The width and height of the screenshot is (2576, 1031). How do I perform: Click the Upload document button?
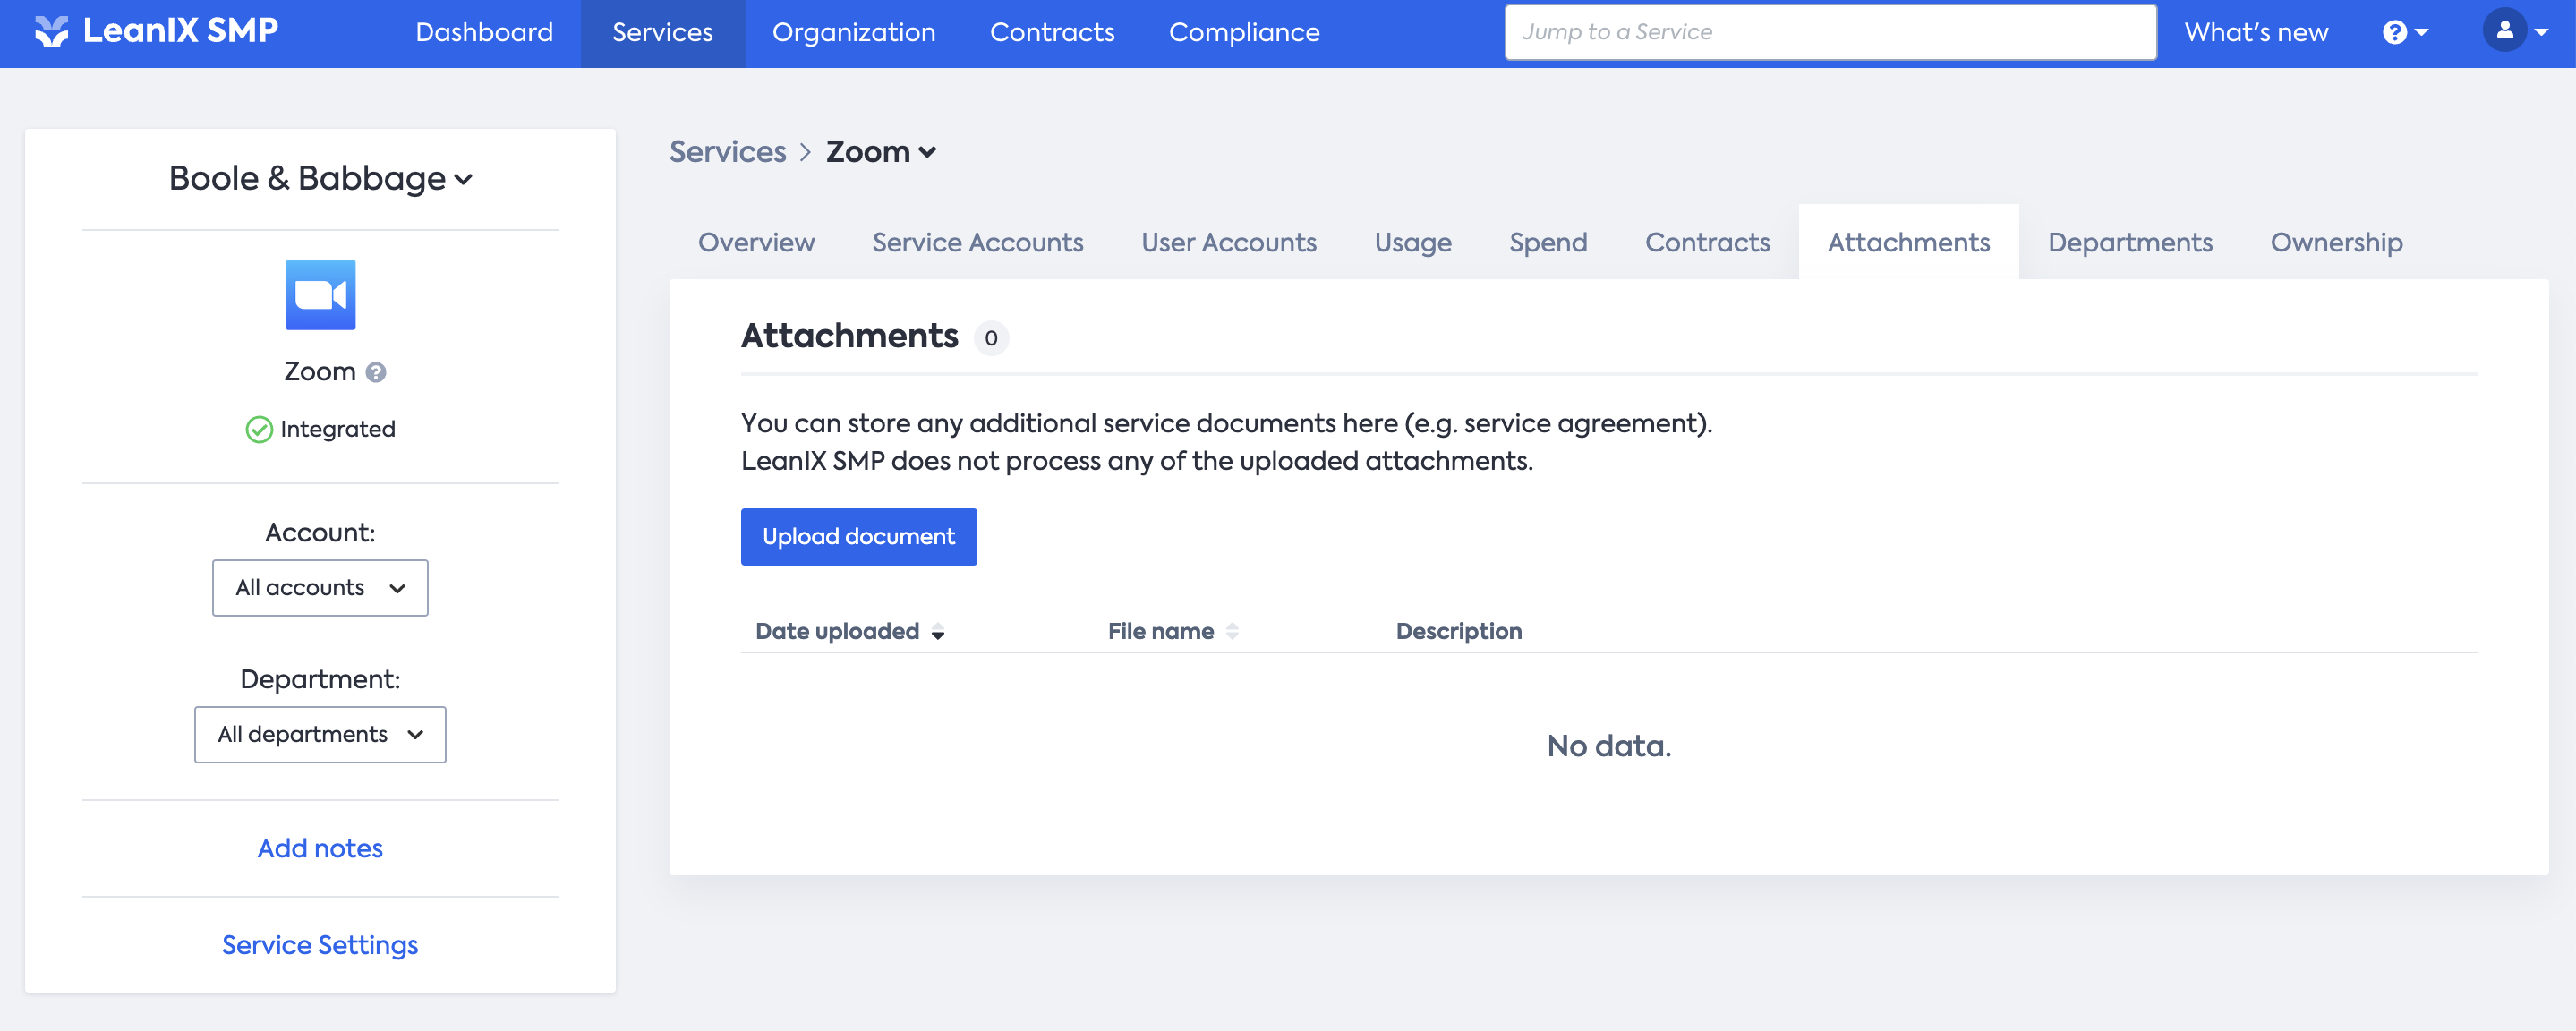pyautogui.click(x=858, y=537)
